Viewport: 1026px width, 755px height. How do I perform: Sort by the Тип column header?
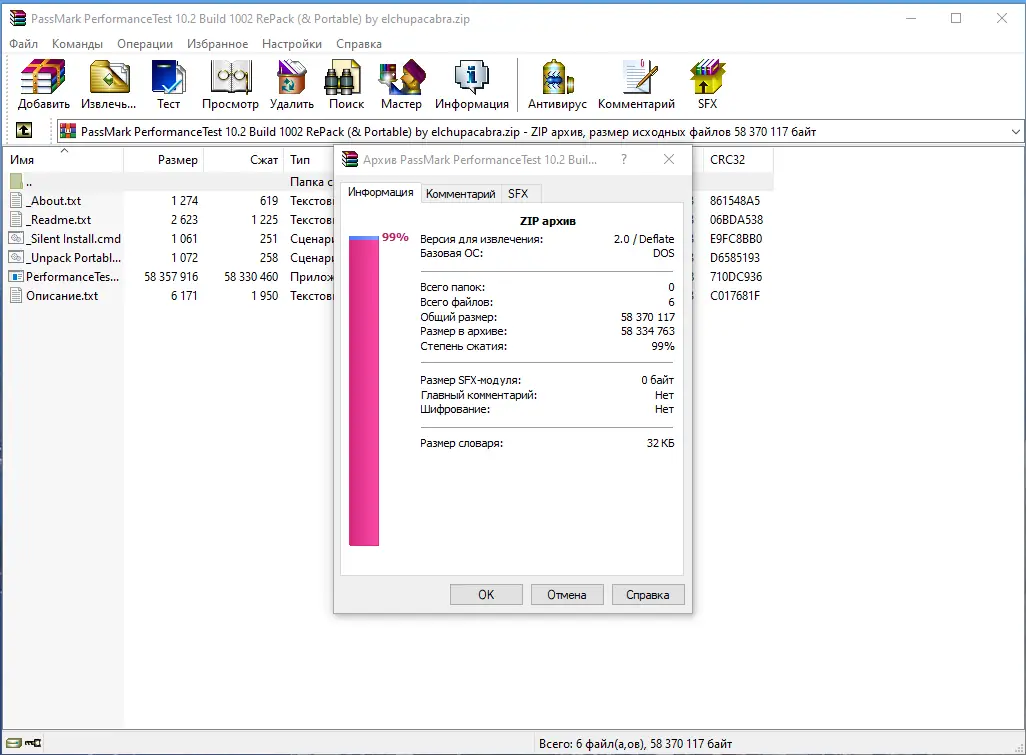[309, 160]
